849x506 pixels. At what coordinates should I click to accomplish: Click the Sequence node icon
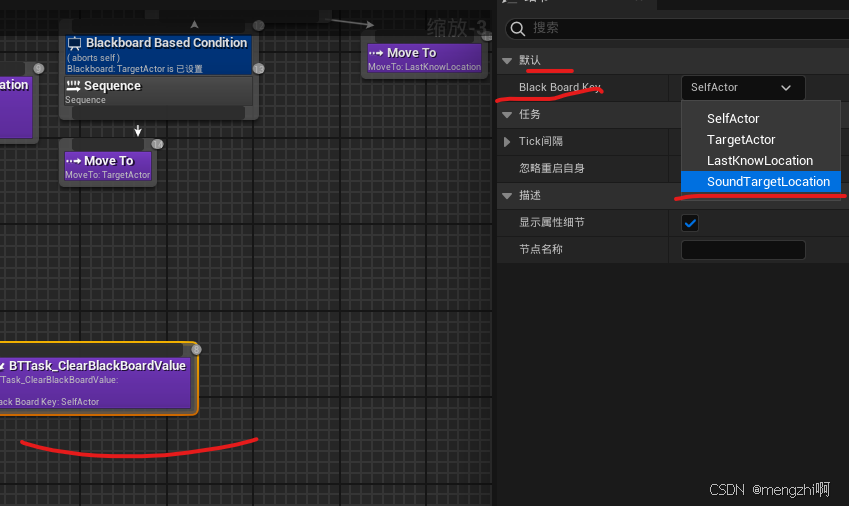pyautogui.click(x=73, y=86)
